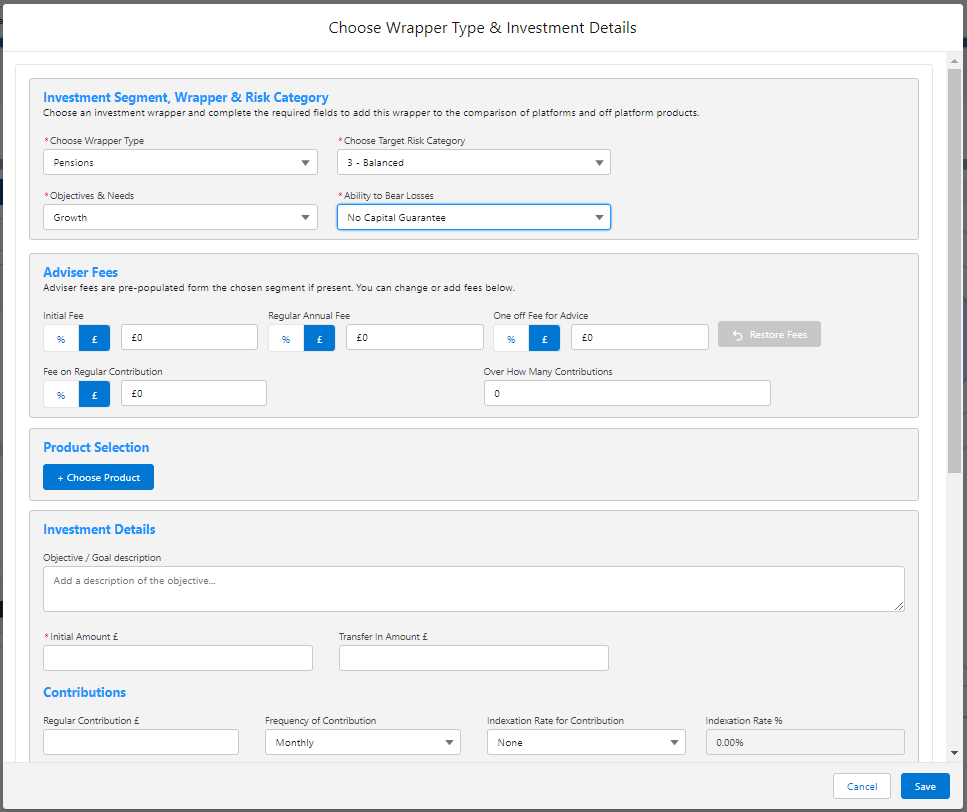
Task: Cancel the wrapper dialog
Action: coord(861,786)
